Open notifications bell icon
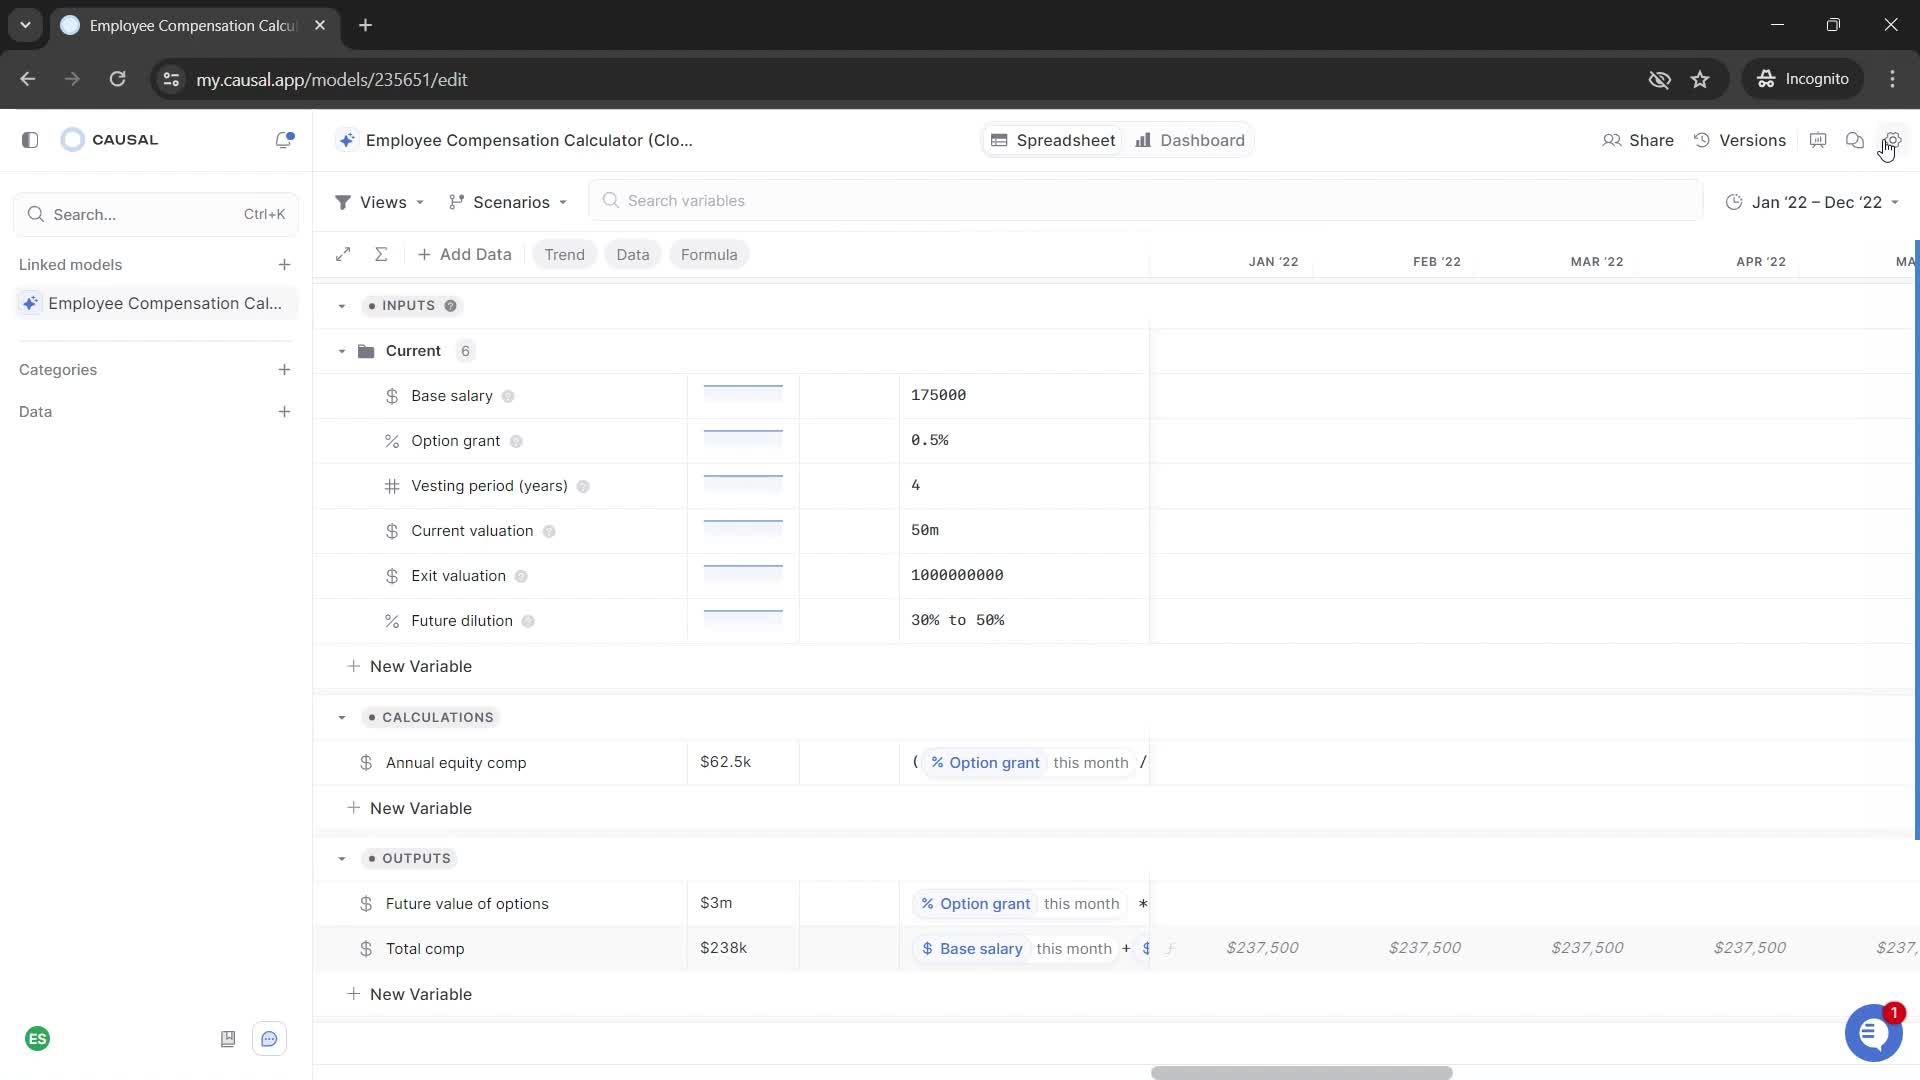The width and height of the screenshot is (1920, 1080). pos(284,140)
